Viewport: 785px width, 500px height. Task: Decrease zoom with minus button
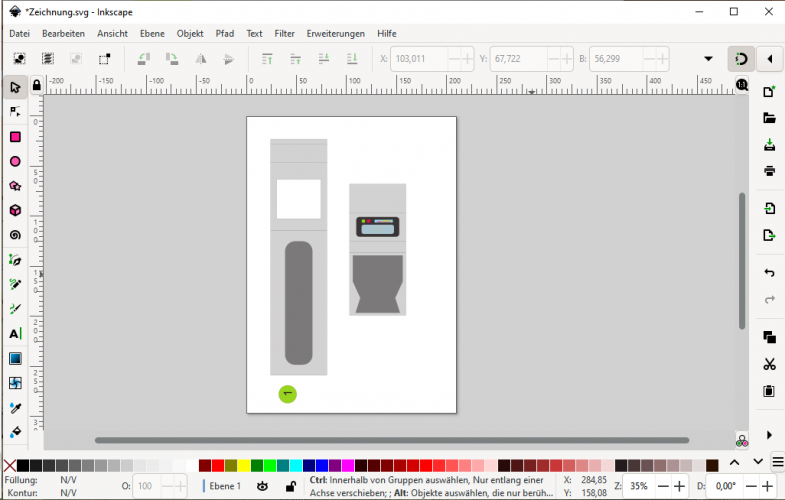pyautogui.click(x=663, y=486)
